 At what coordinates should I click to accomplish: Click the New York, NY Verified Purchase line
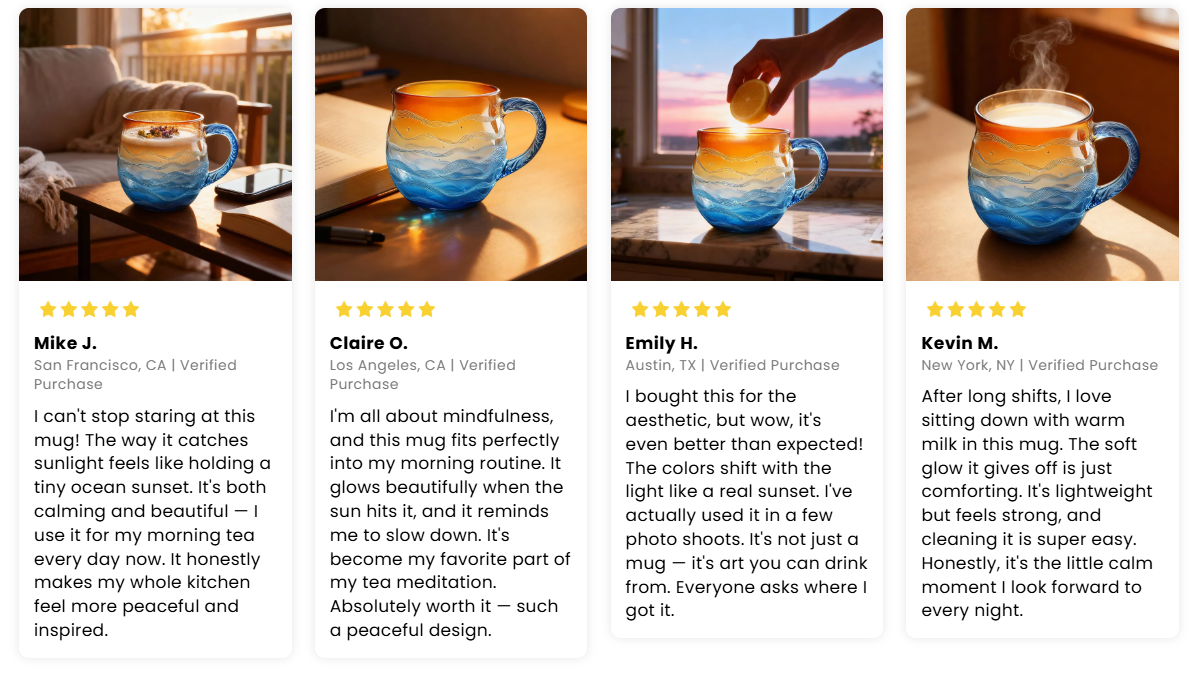pyautogui.click(x=1039, y=365)
